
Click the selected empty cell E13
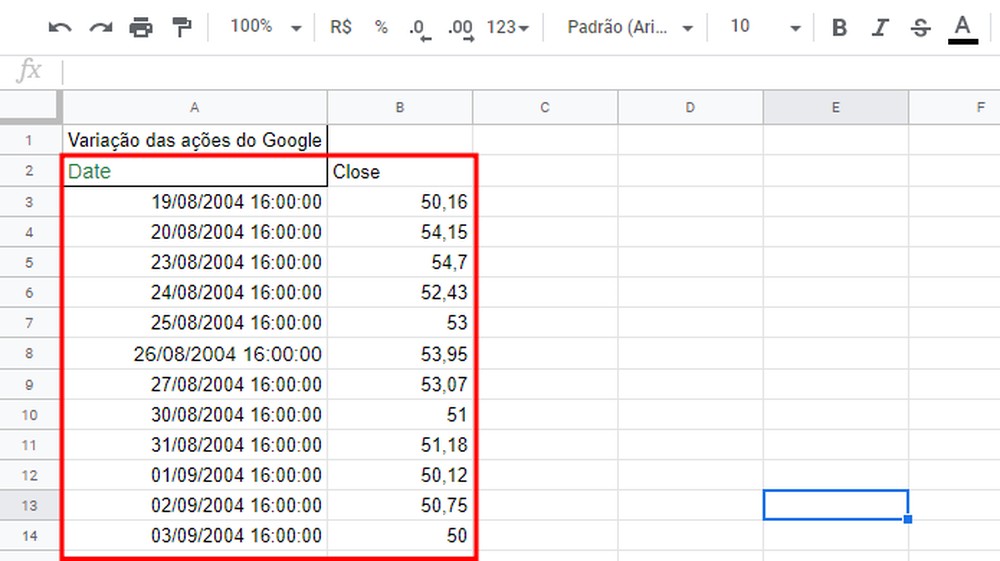click(835, 505)
